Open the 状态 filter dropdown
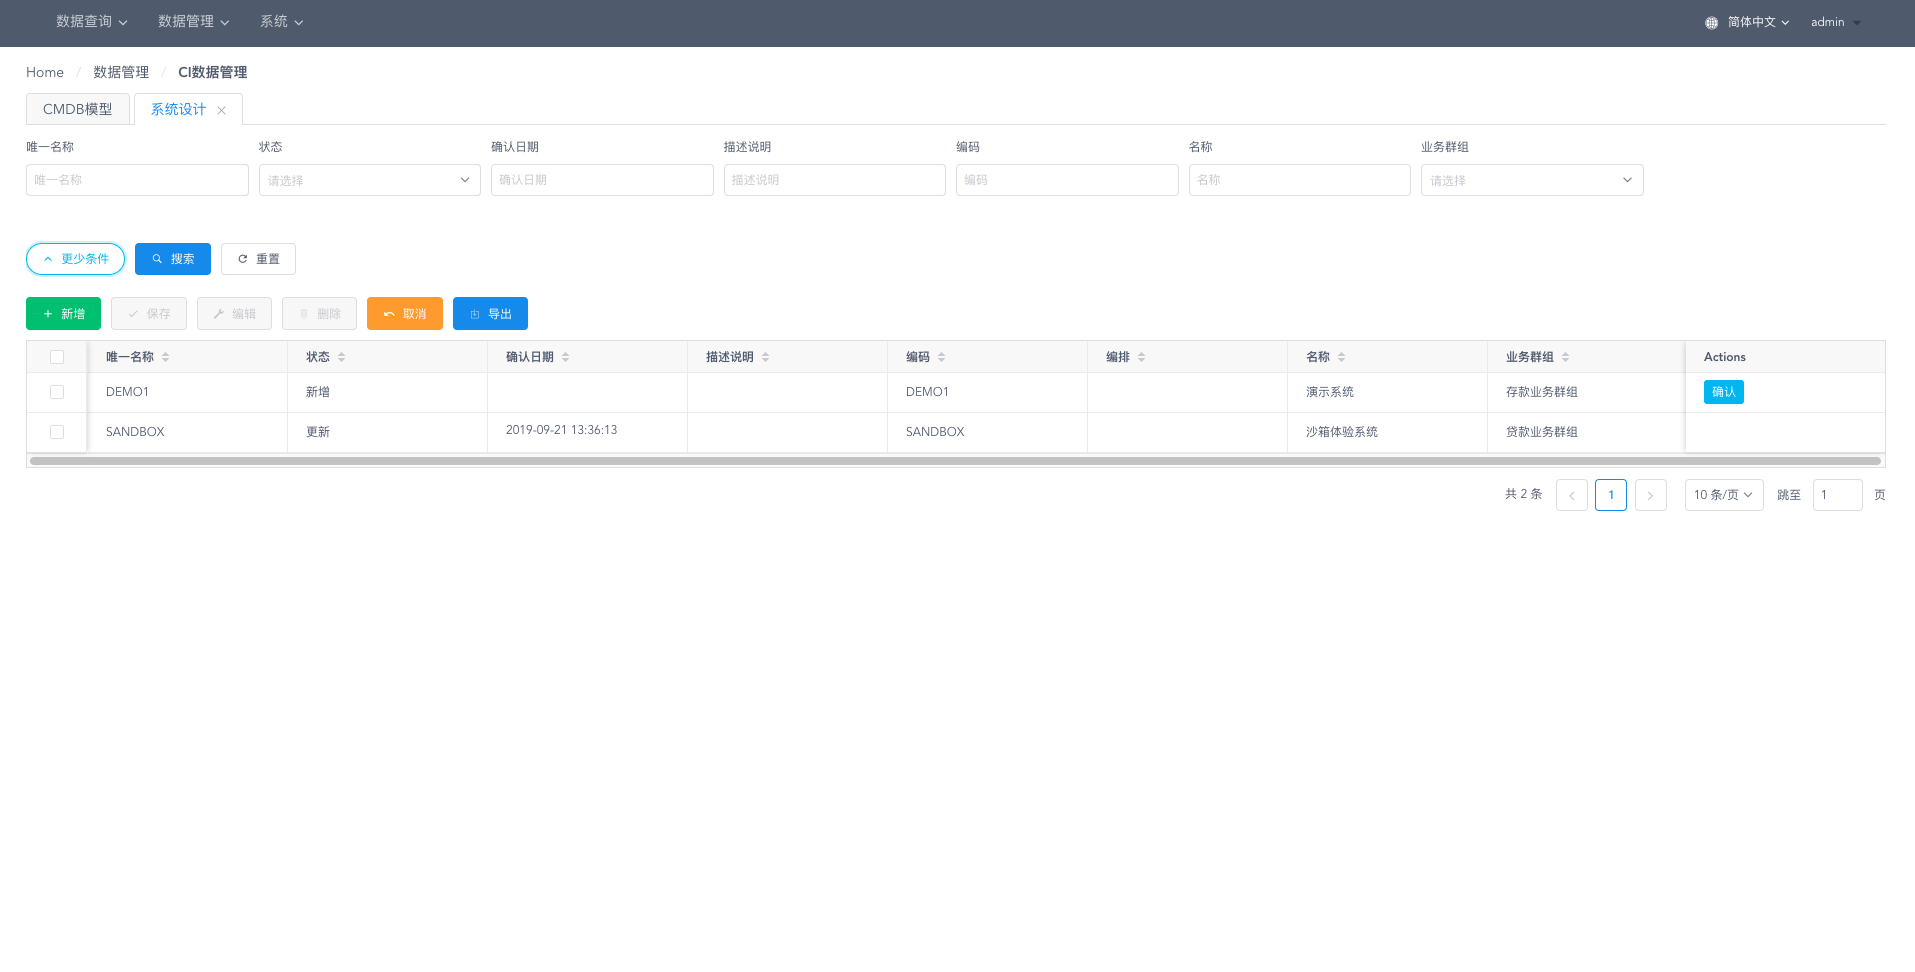Image resolution: width=1915 pixels, height=972 pixels. pos(370,180)
